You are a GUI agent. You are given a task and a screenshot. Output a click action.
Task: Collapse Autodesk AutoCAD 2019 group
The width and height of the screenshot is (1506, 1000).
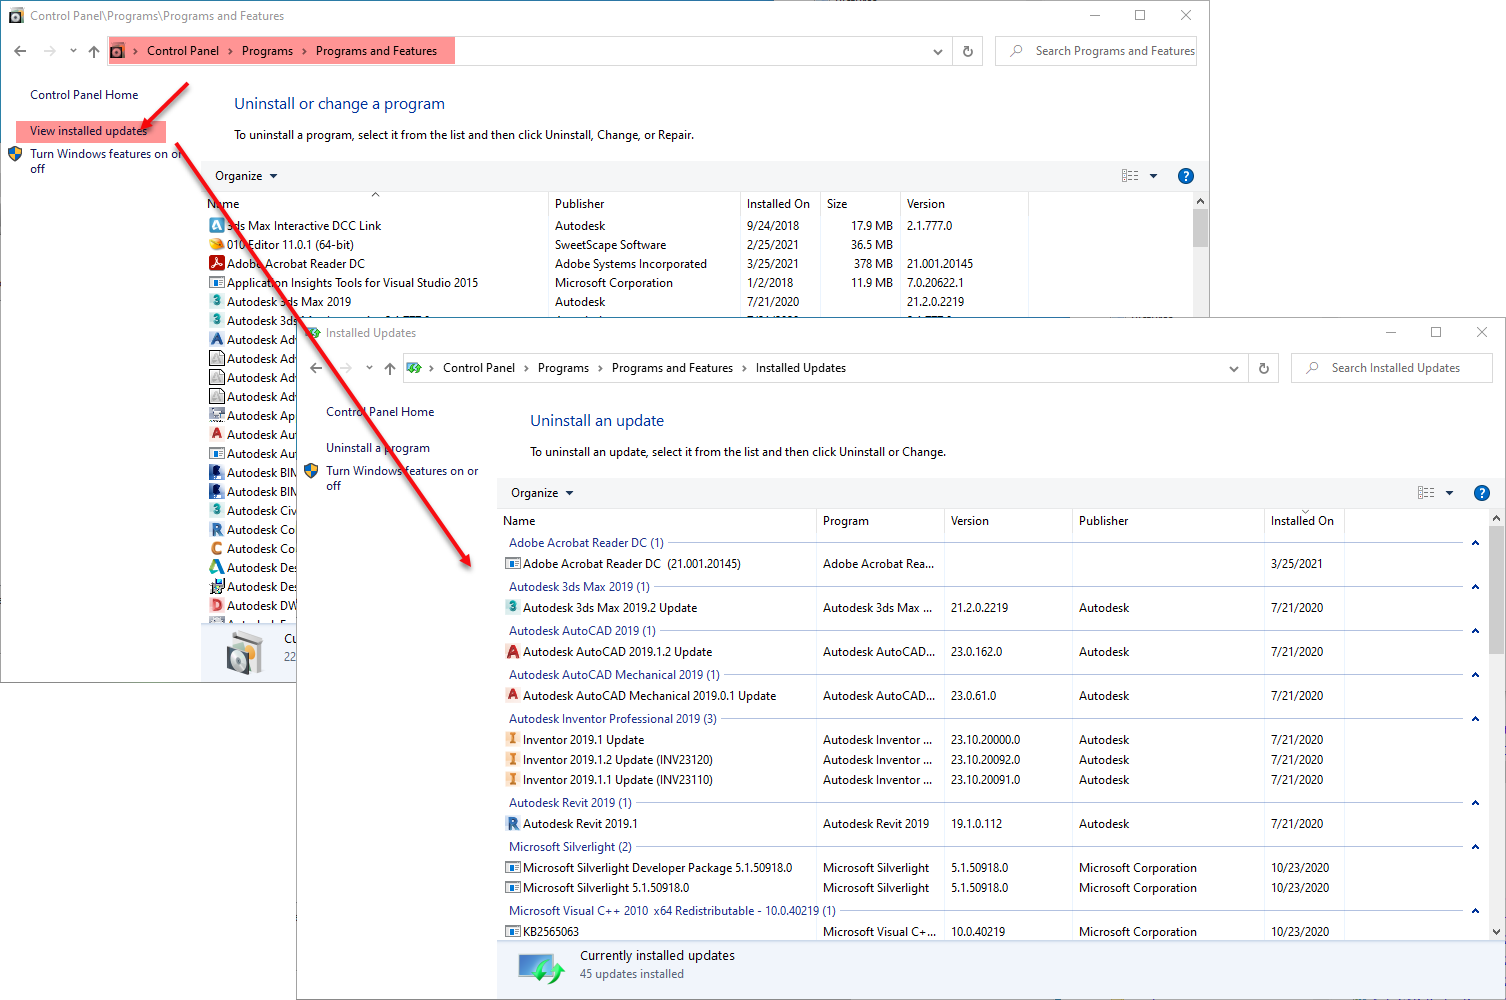tap(1475, 631)
